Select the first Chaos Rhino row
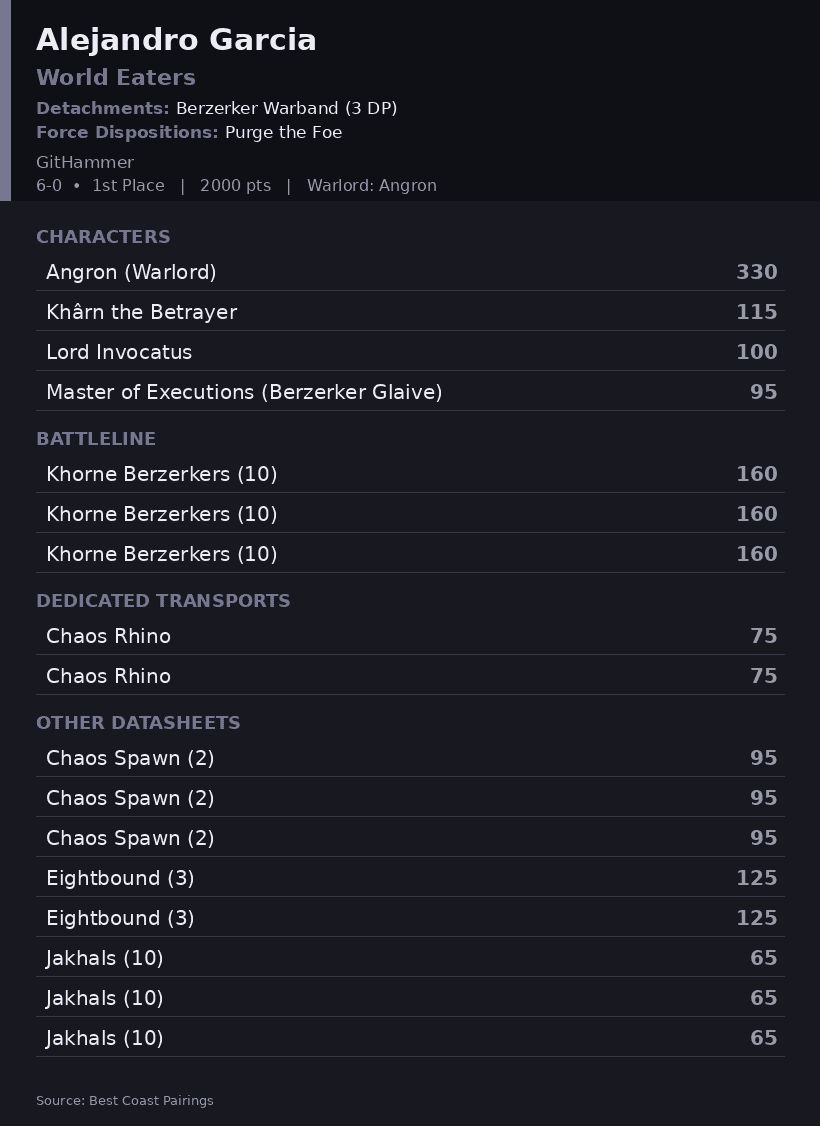820x1126 pixels. click(x=410, y=636)
